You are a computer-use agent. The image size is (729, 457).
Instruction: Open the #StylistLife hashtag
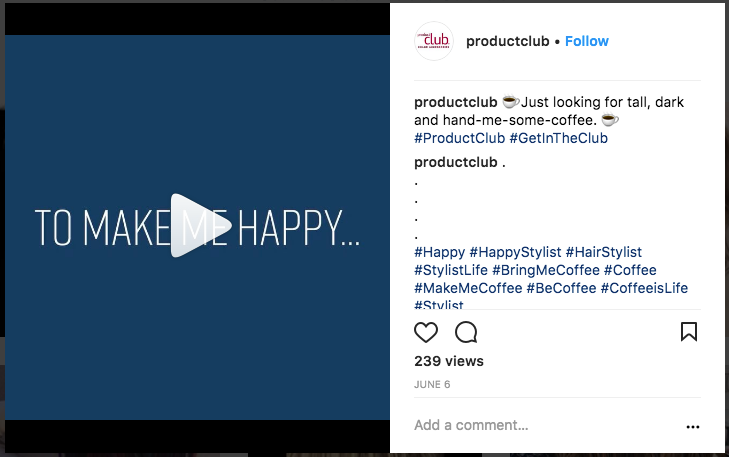point(451,270)
